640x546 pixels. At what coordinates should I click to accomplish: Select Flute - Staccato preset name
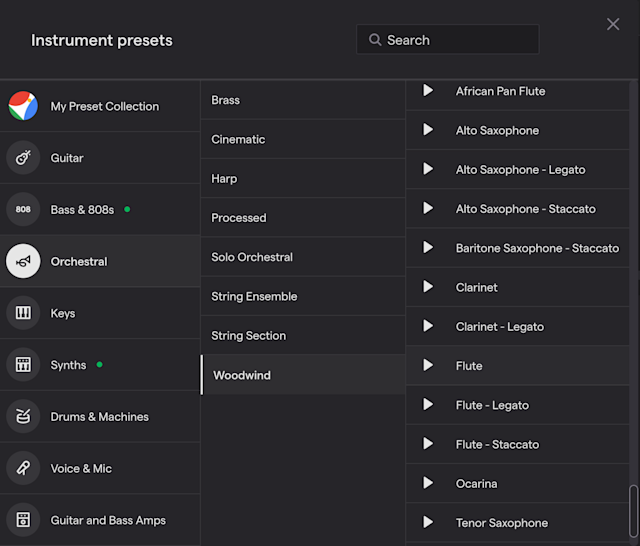tap(497, 444)
